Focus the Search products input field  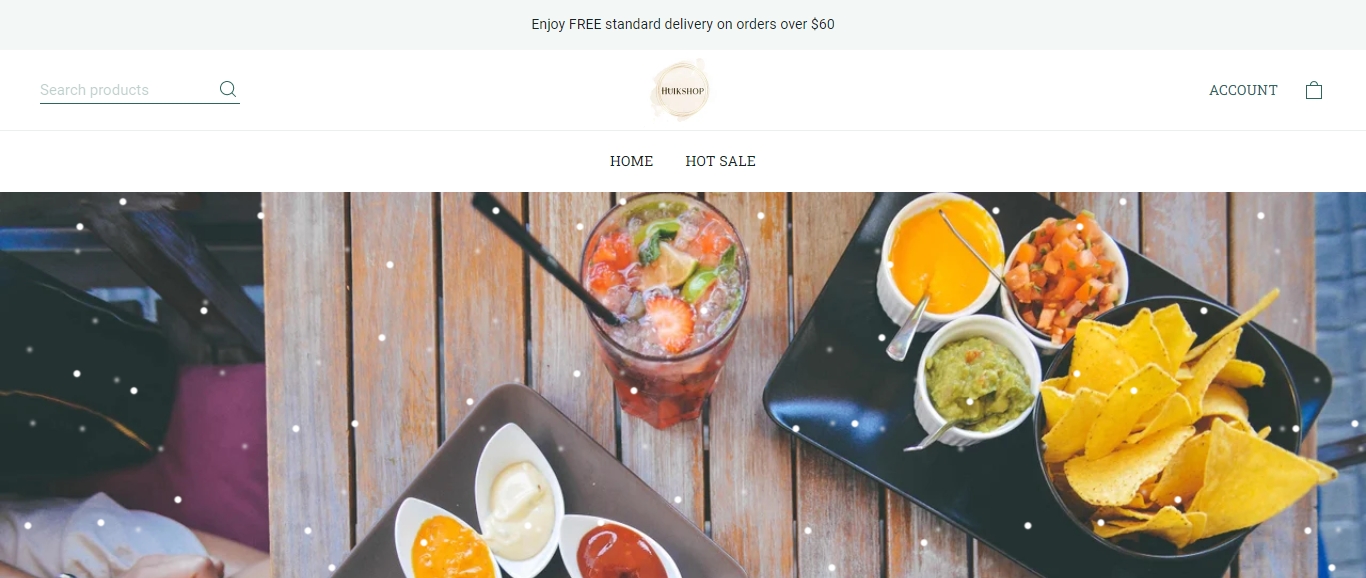(x=127, y=90)
